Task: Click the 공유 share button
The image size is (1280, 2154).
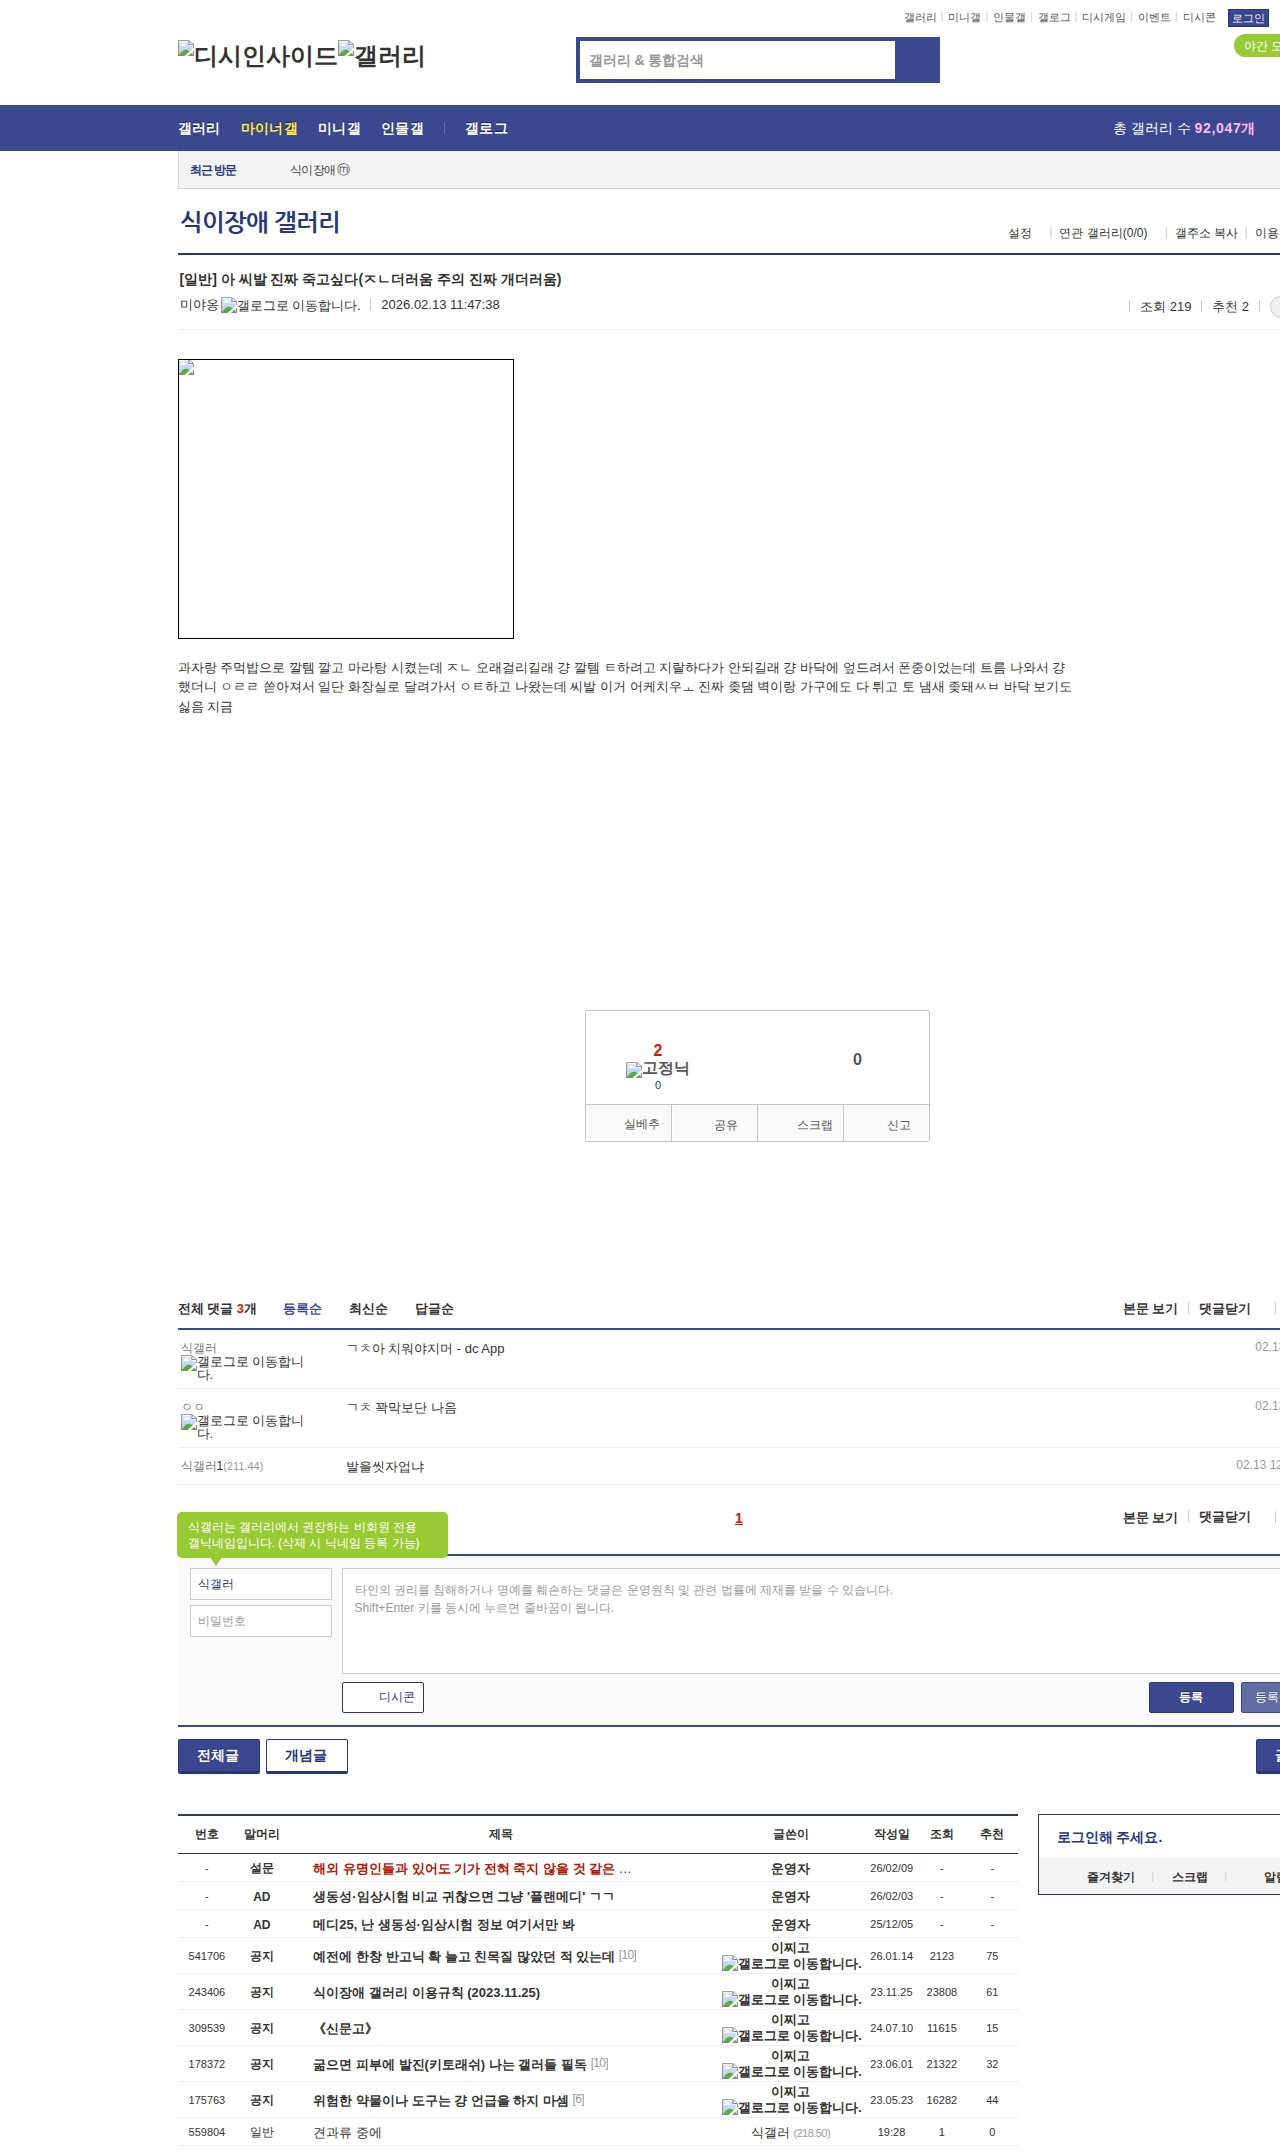Action: tap(725, 1125)
